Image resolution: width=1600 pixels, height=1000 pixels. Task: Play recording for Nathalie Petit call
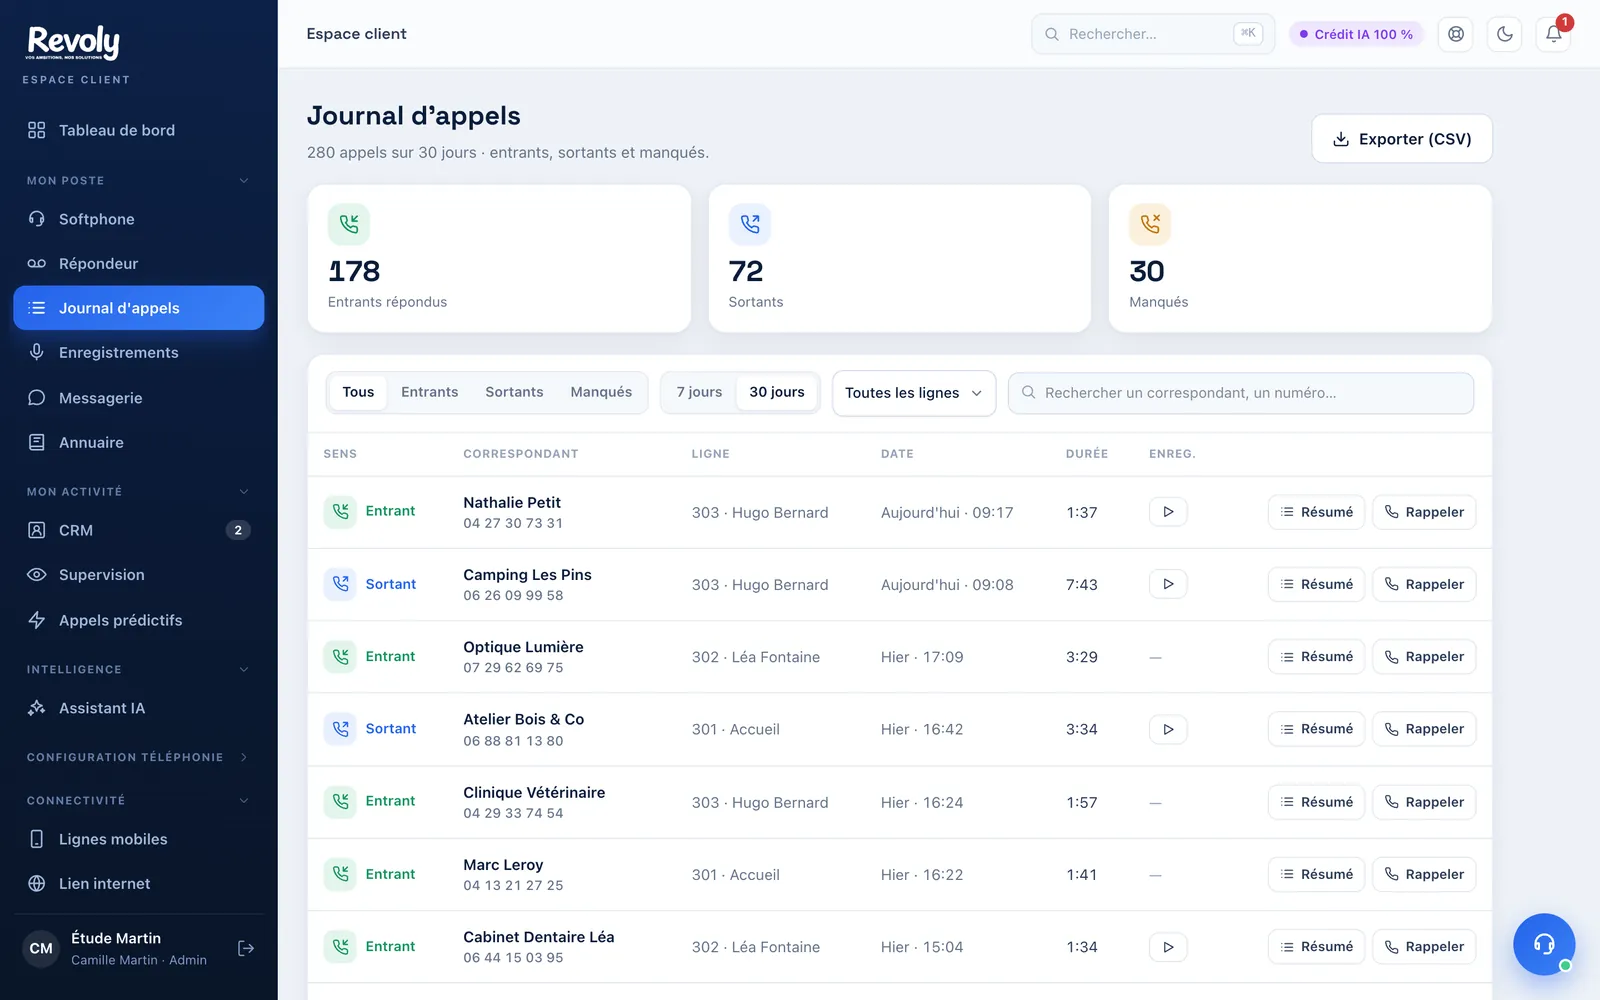tap(1168, 512)
